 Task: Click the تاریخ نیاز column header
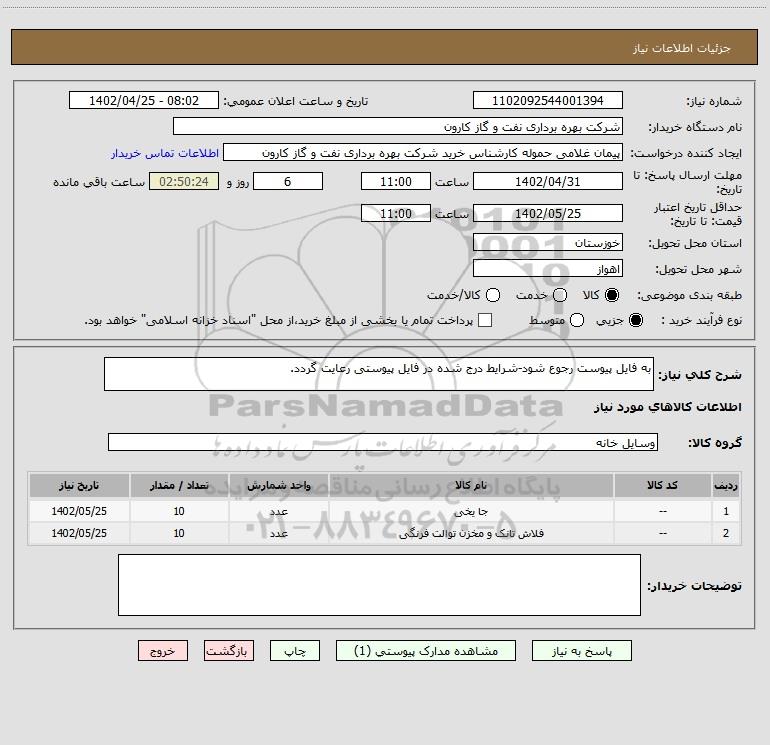tap(79, 486)
